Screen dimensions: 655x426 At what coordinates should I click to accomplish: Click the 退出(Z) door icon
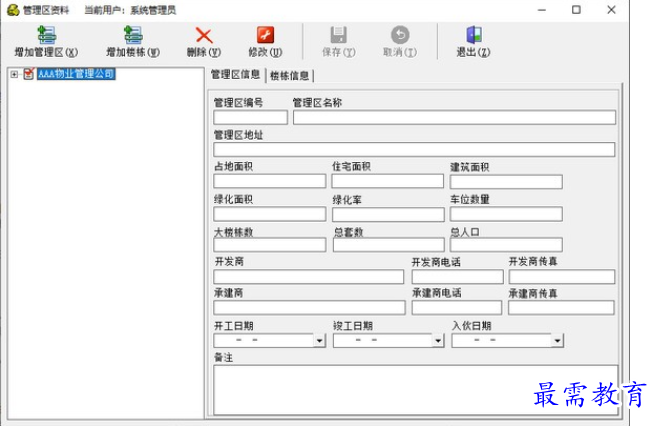coord(474,35)
